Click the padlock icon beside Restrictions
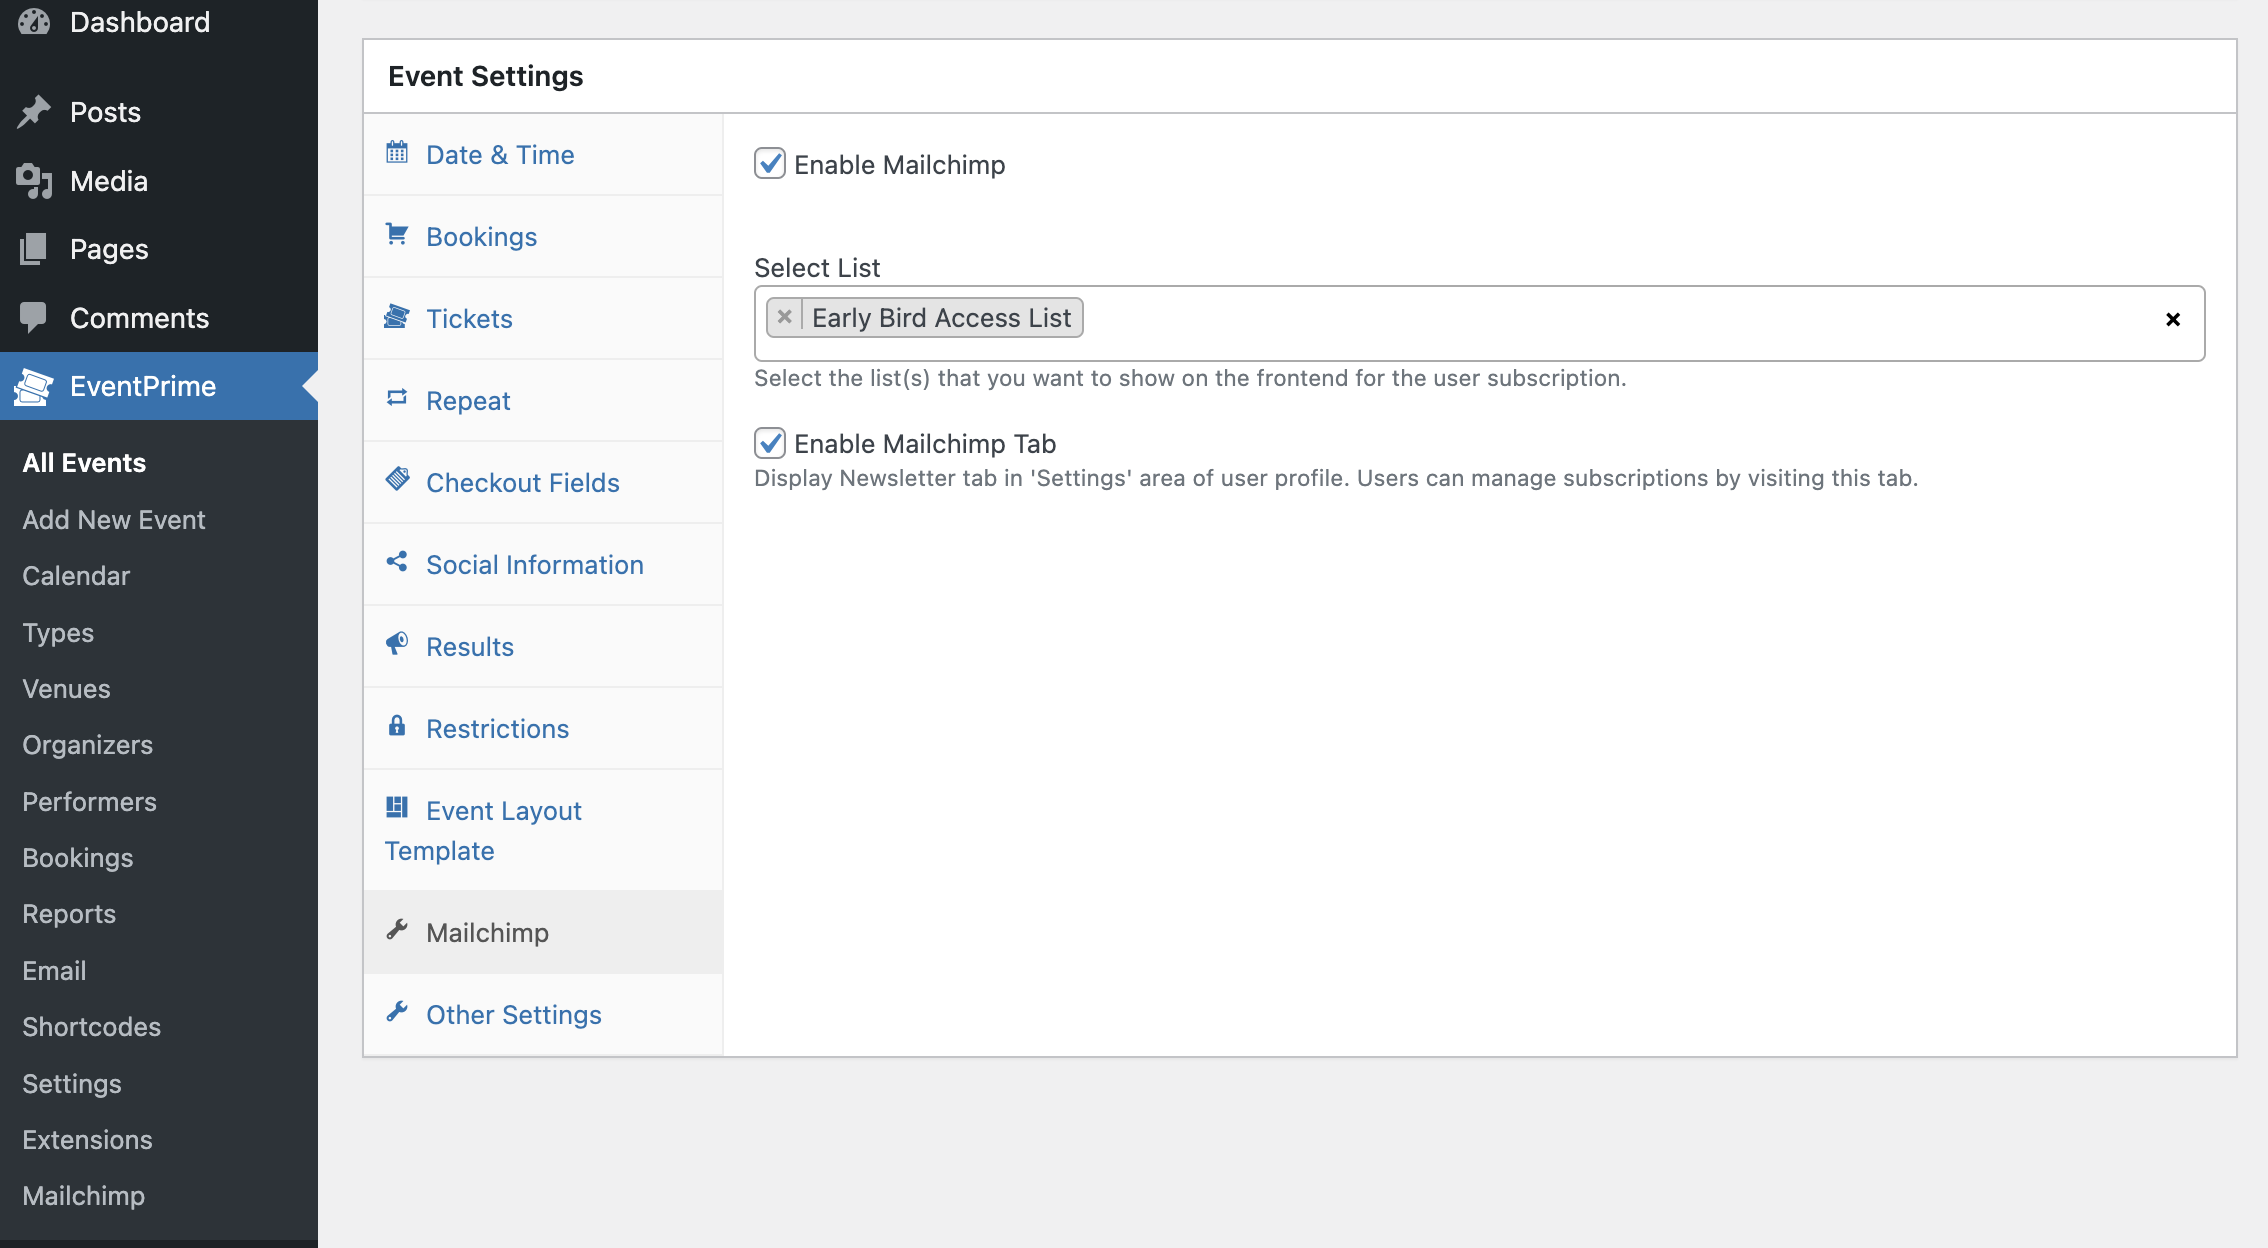Viewport: 2268px width, 1248px height. tap(397, 726)
